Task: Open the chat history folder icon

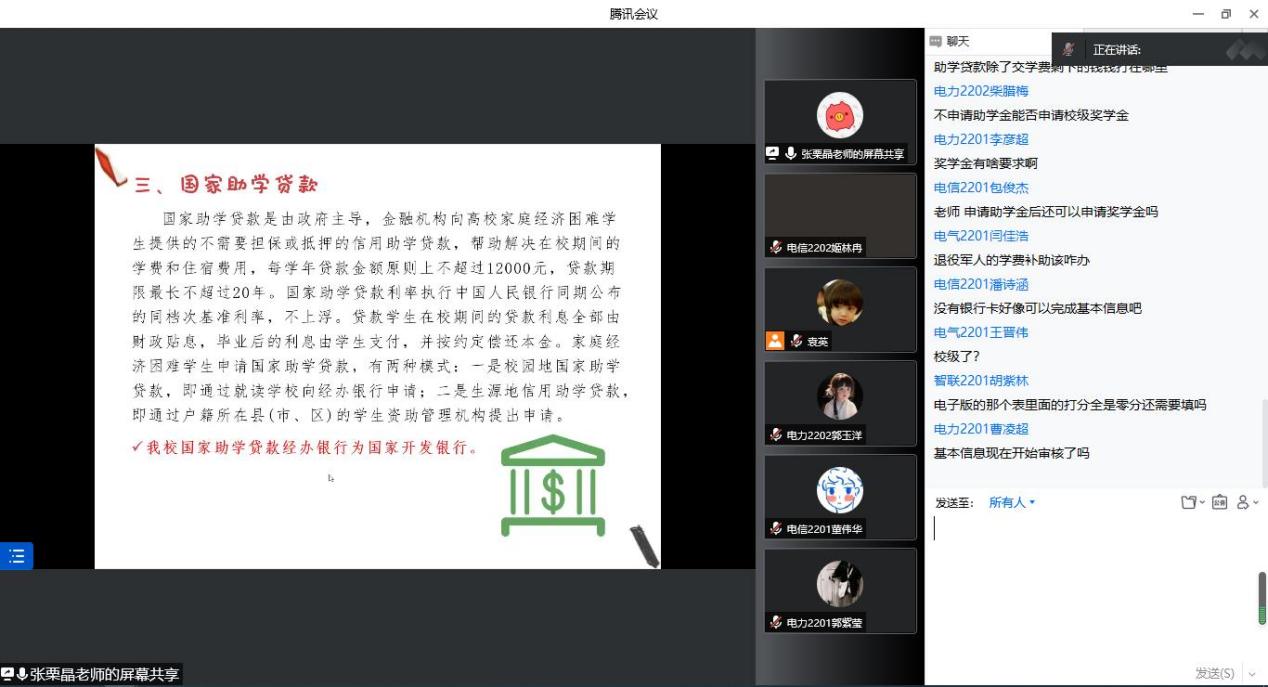Action: (1189, 503)
